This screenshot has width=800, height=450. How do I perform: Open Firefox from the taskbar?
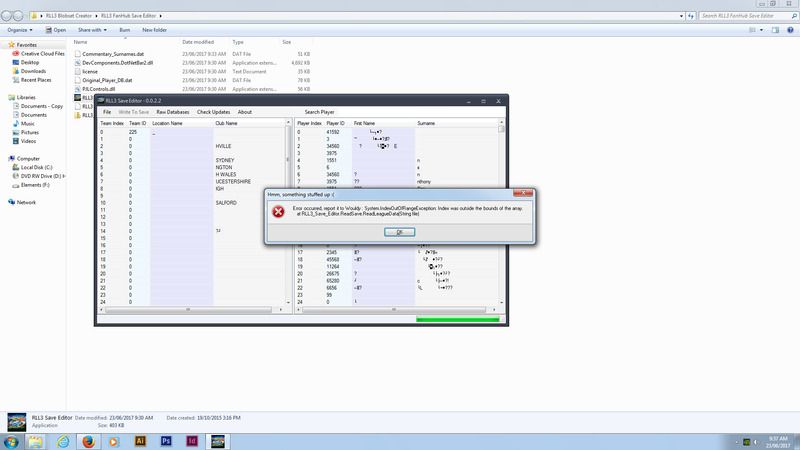(89, 441)
